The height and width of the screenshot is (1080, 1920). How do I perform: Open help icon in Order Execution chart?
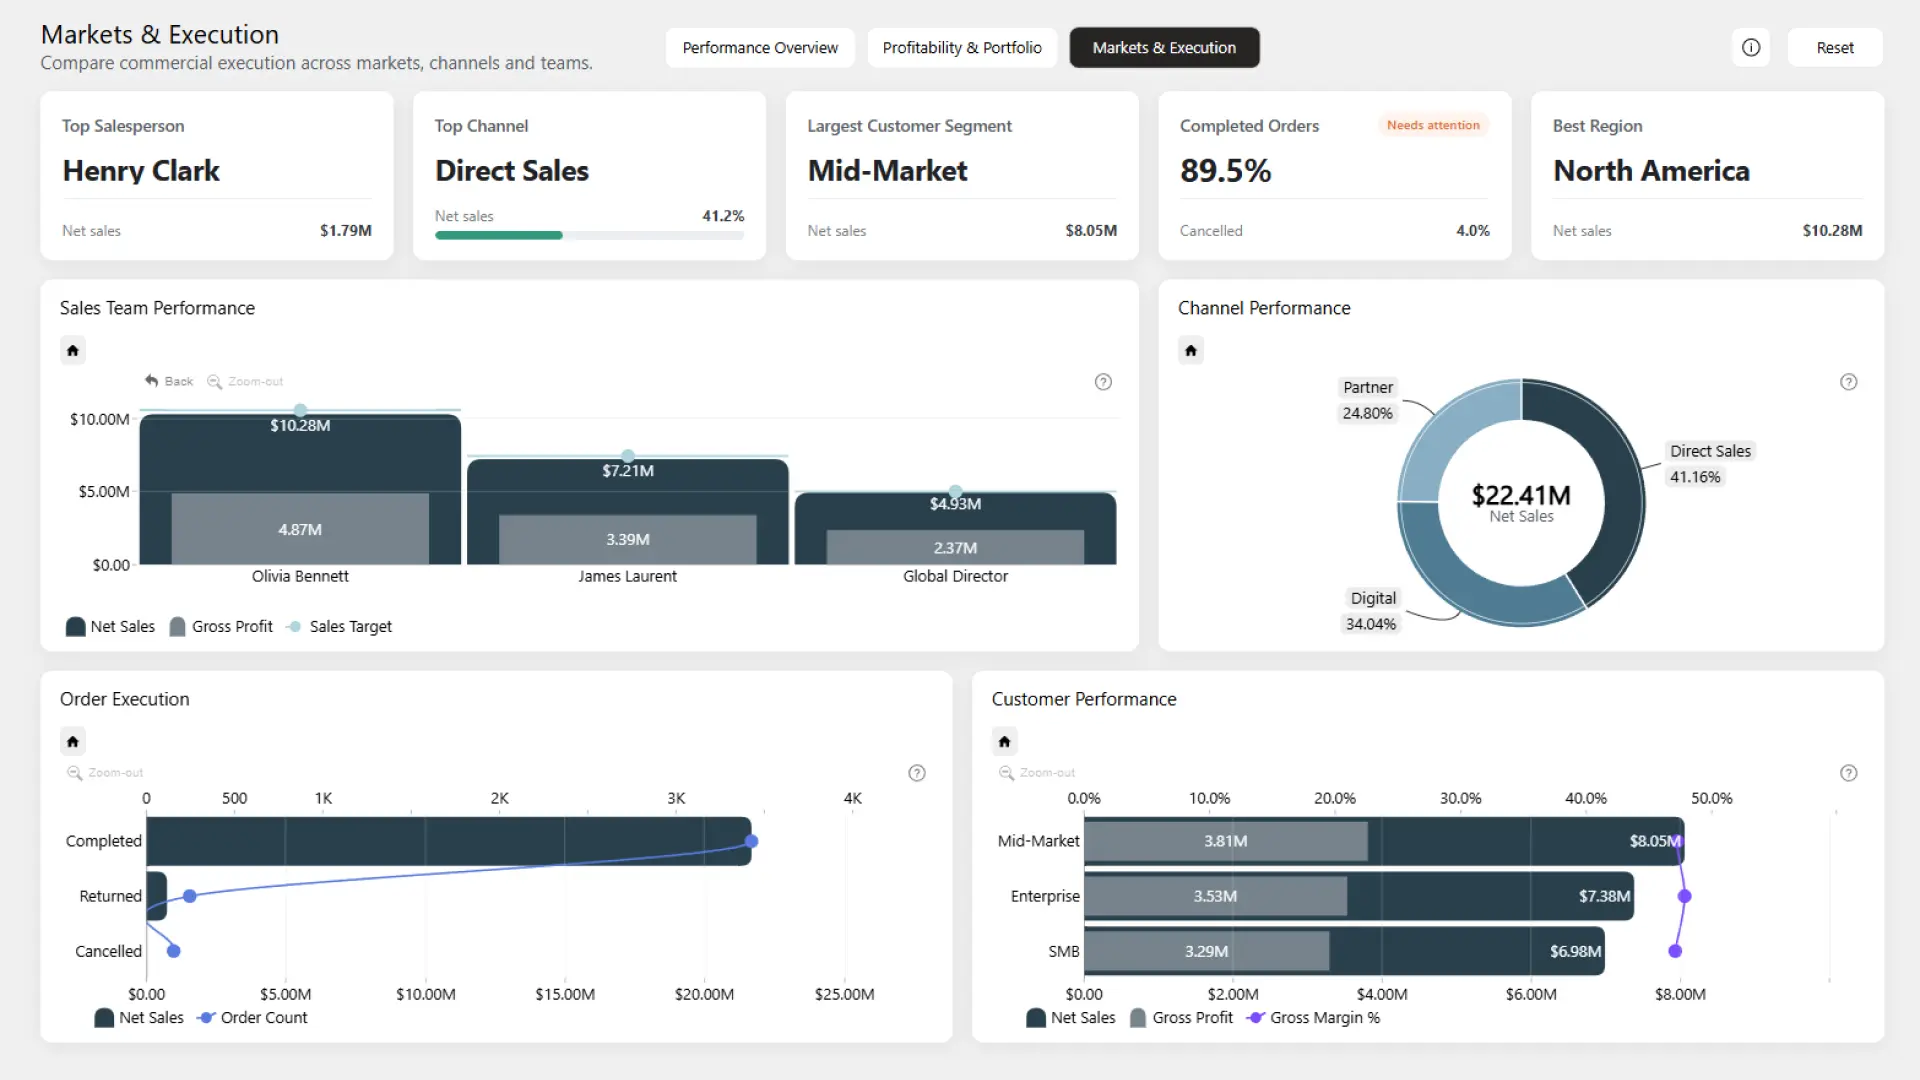(x=917, y=773)
